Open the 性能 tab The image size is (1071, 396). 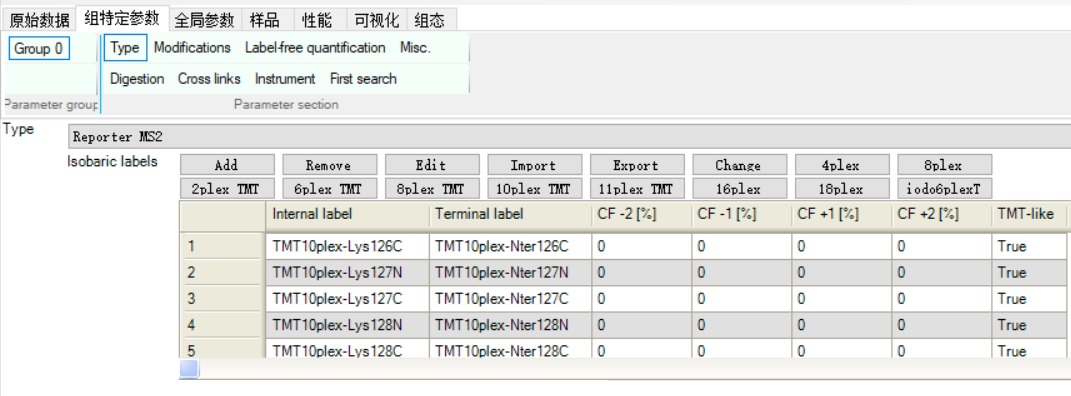[317, 20]
